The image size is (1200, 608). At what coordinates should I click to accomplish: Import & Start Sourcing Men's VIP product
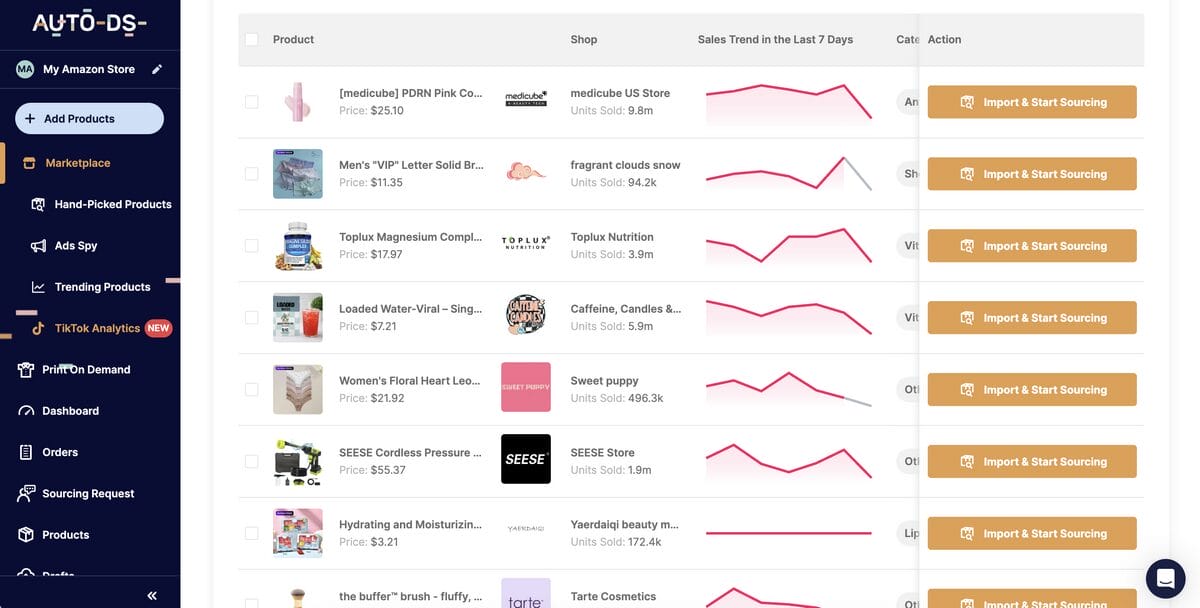point(1032,174)
